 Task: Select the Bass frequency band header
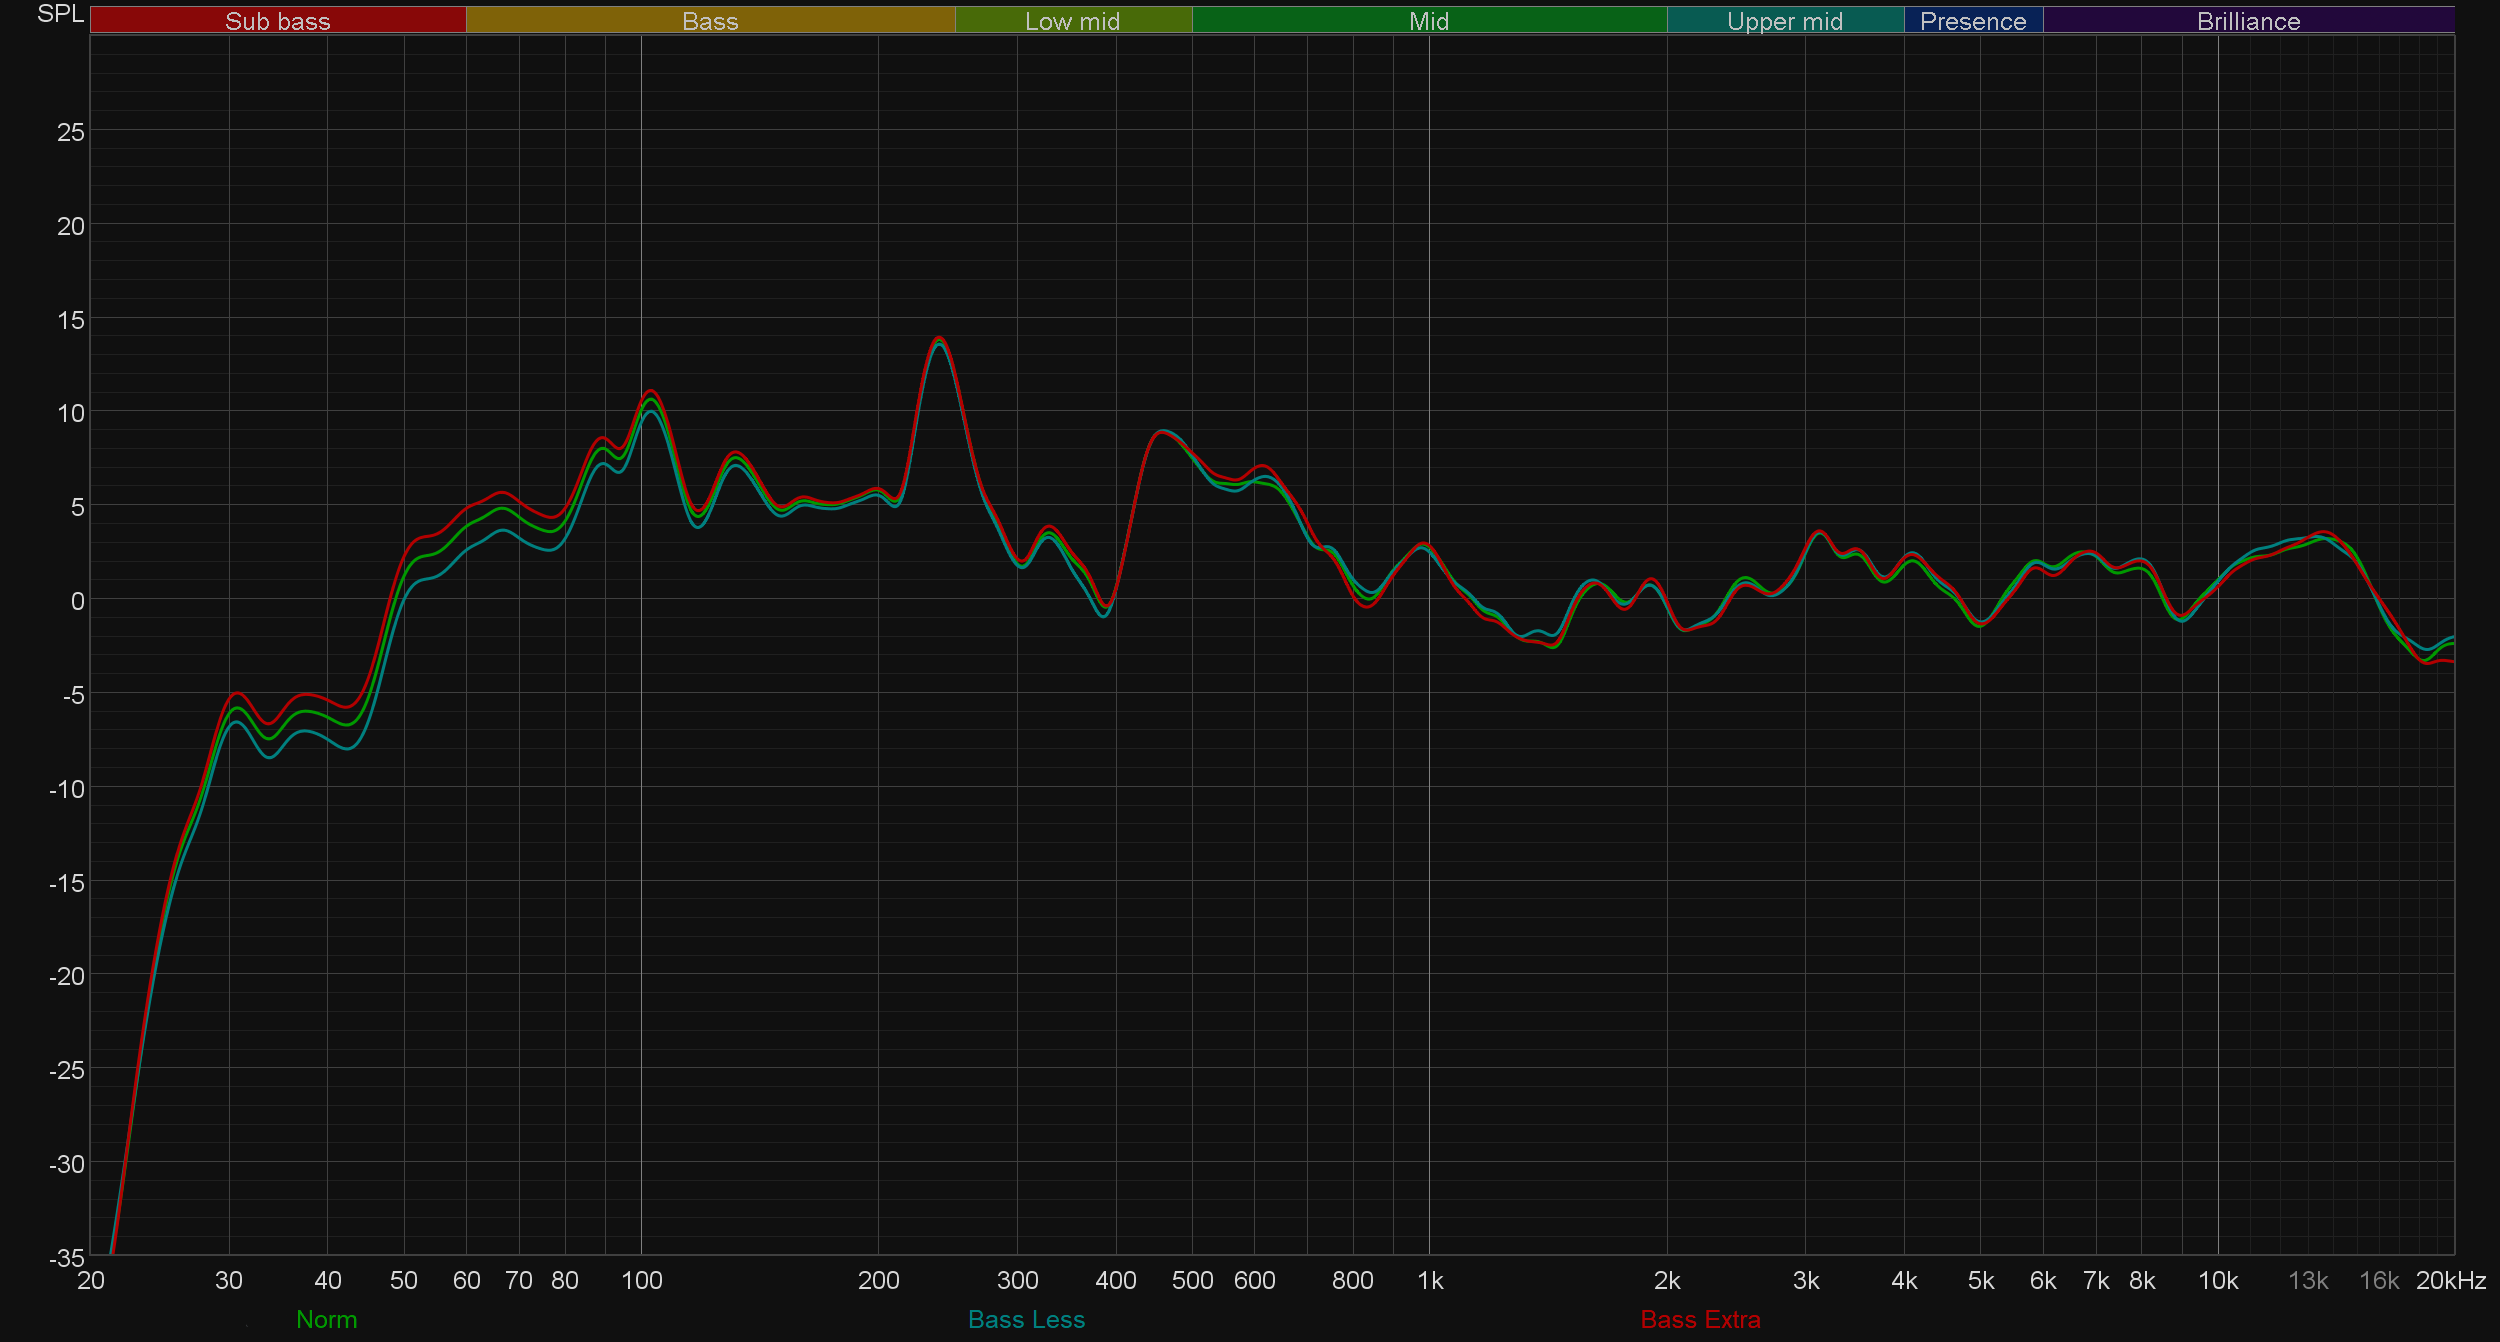pos(710,21)
